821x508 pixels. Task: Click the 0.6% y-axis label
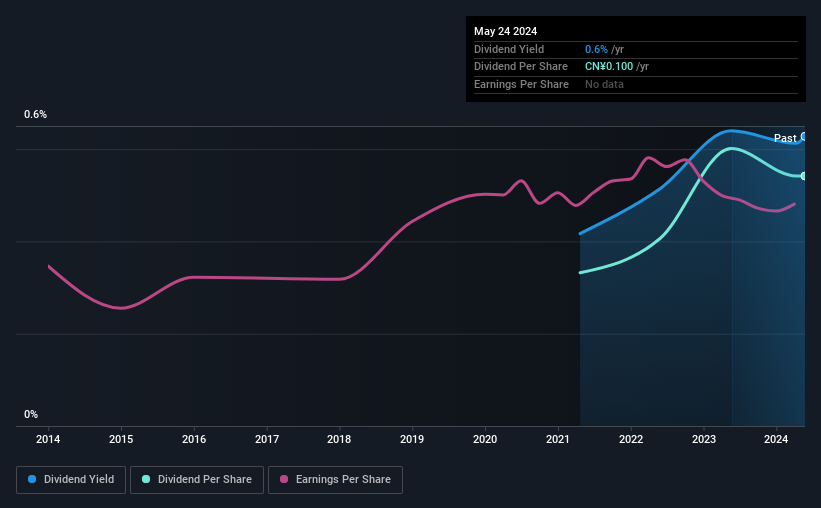[x=36, y=114]
